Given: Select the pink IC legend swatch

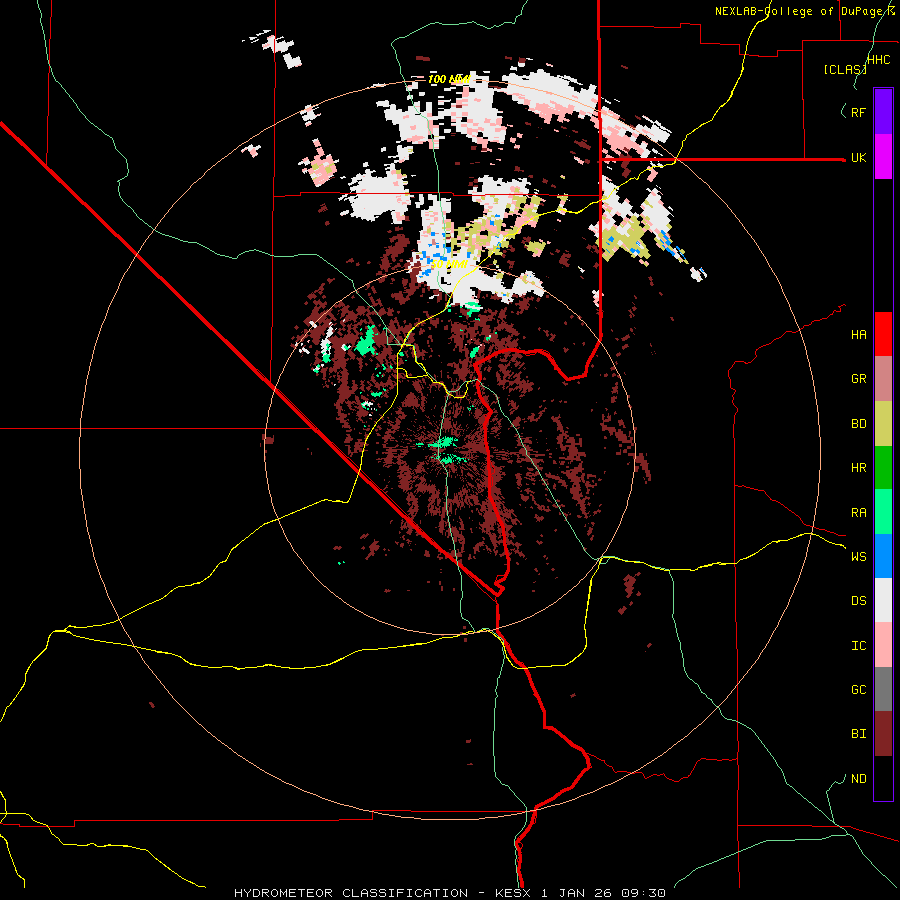Looking at the screenshot, I should (883, 645).
